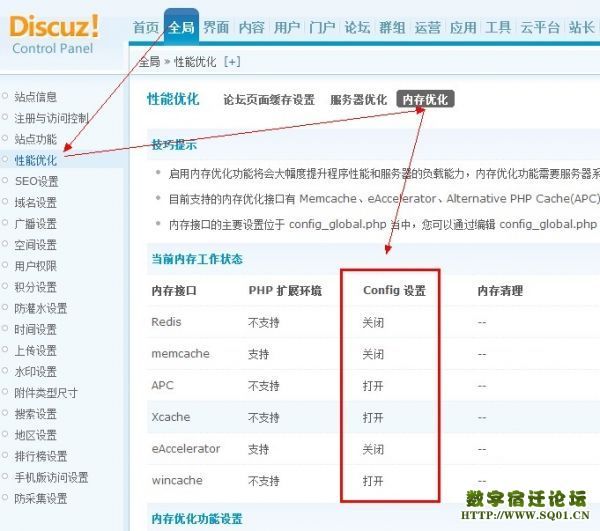
Task: Open 用户权限 in the sidebar
Action: pyautogui.click(x=36, y=266)
